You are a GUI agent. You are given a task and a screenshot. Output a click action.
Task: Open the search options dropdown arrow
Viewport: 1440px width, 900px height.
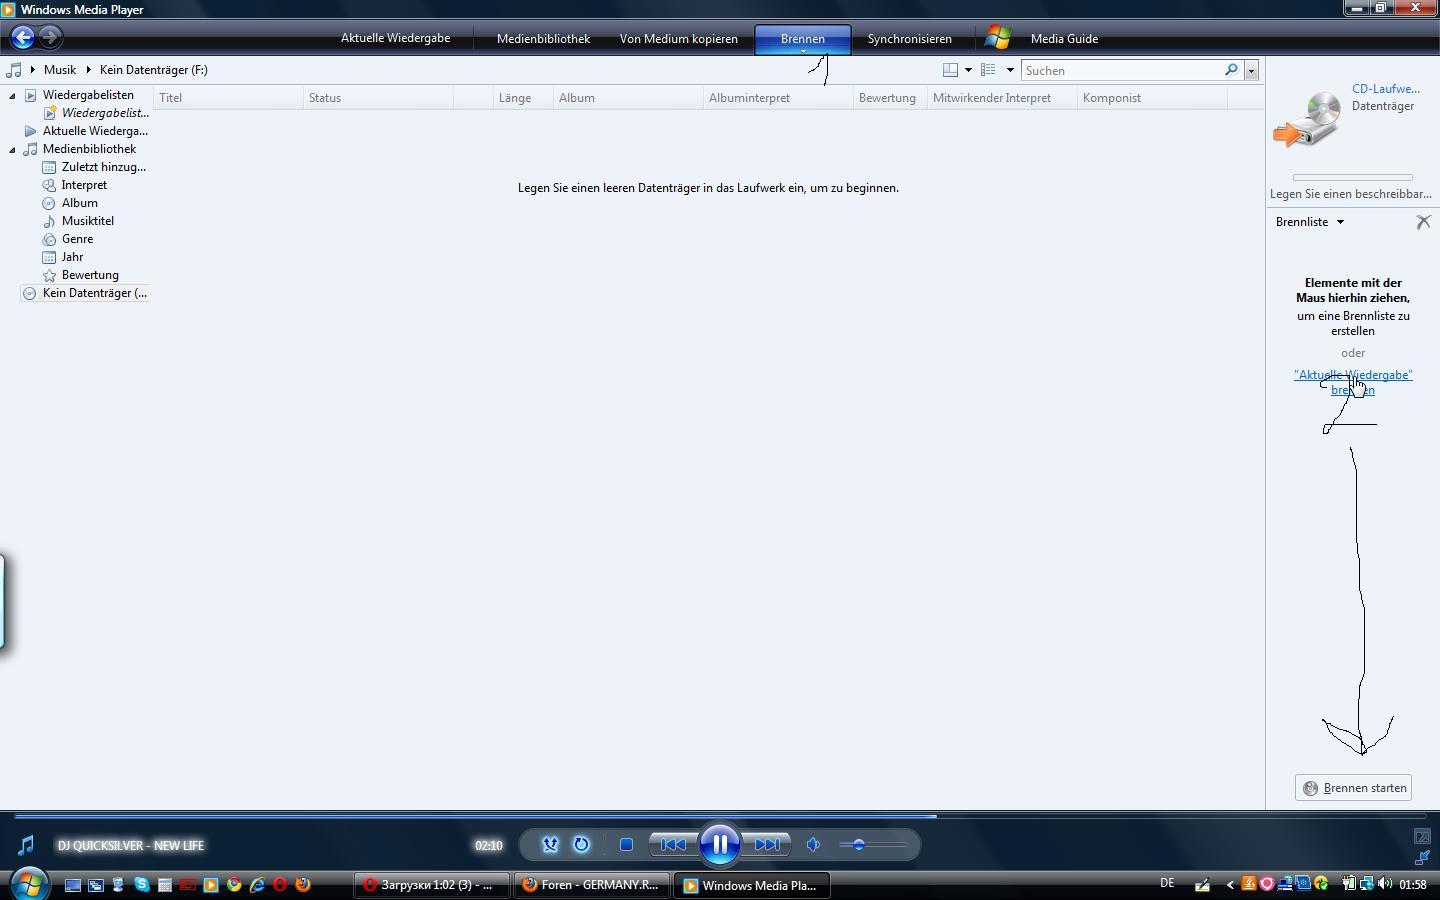coord(1251,70)
